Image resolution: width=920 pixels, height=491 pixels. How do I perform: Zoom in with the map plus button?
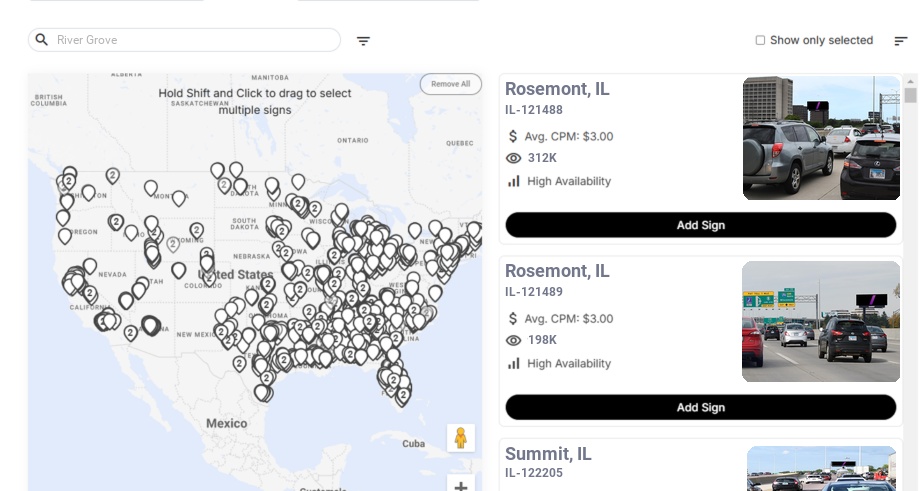point(461,486)
